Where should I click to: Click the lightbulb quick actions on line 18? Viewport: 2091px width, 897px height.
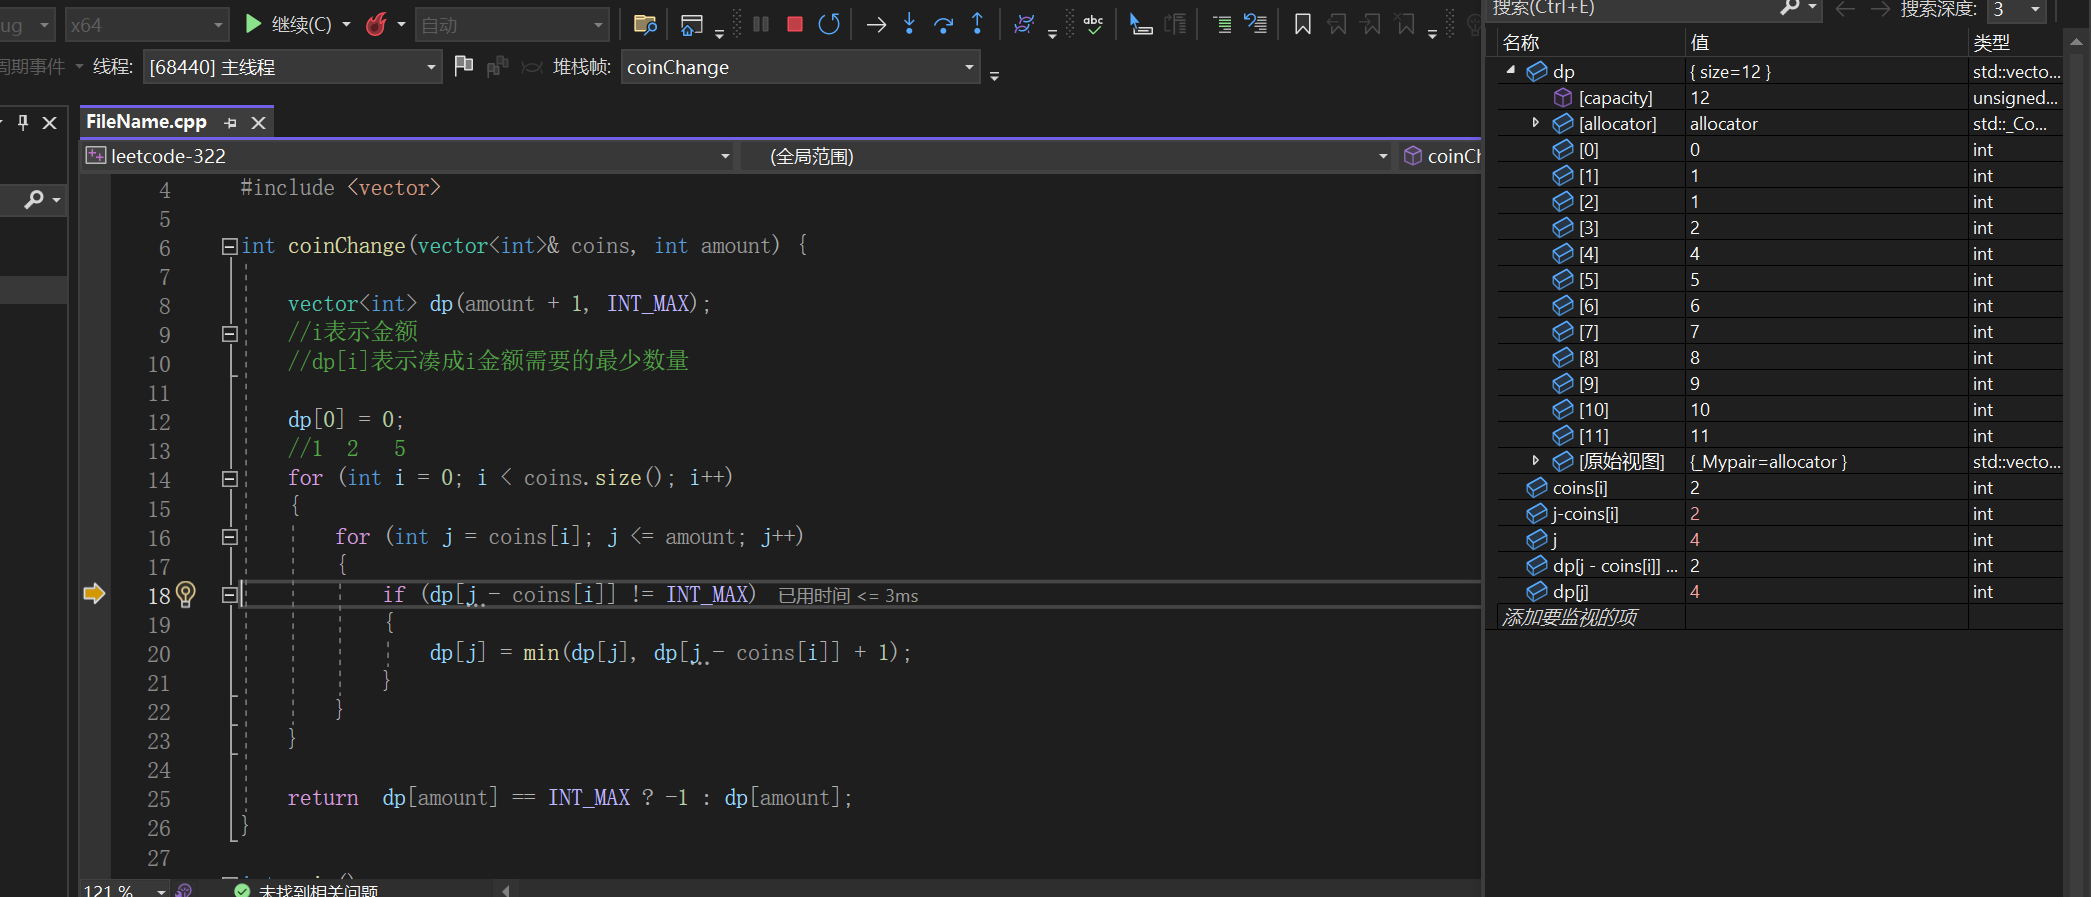186,594
